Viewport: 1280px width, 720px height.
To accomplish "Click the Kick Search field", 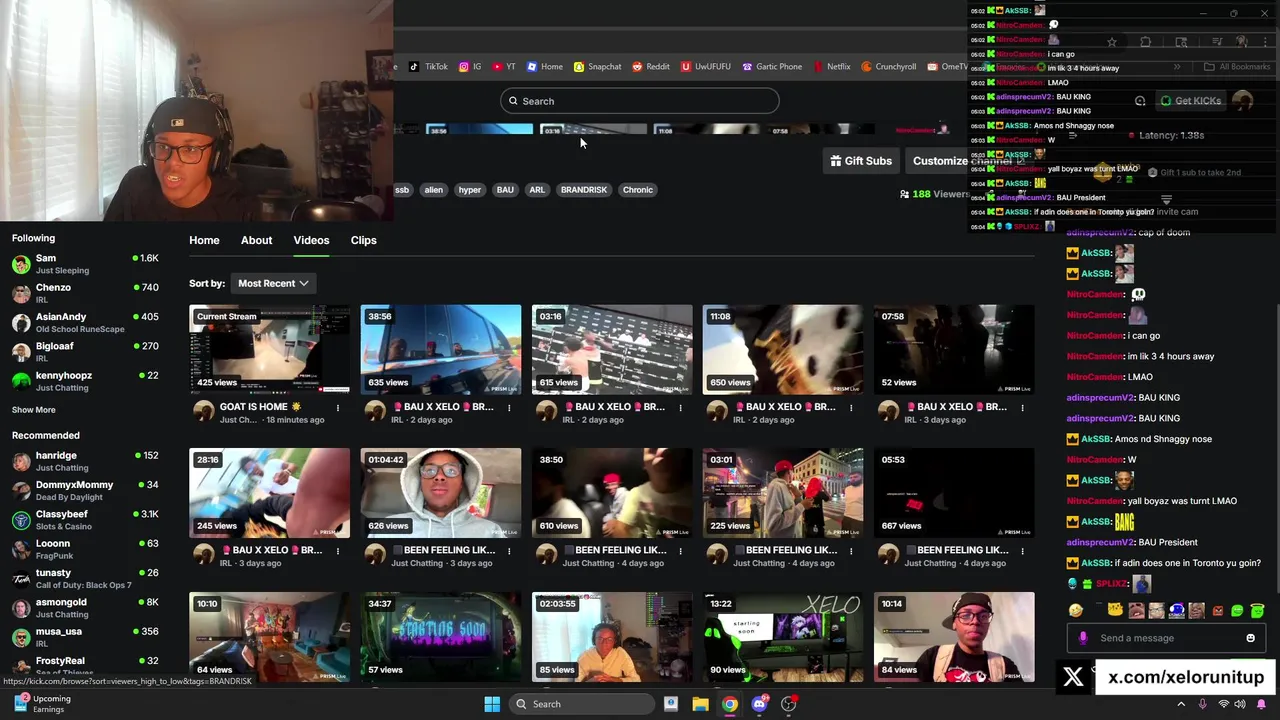I will (640, 101).
